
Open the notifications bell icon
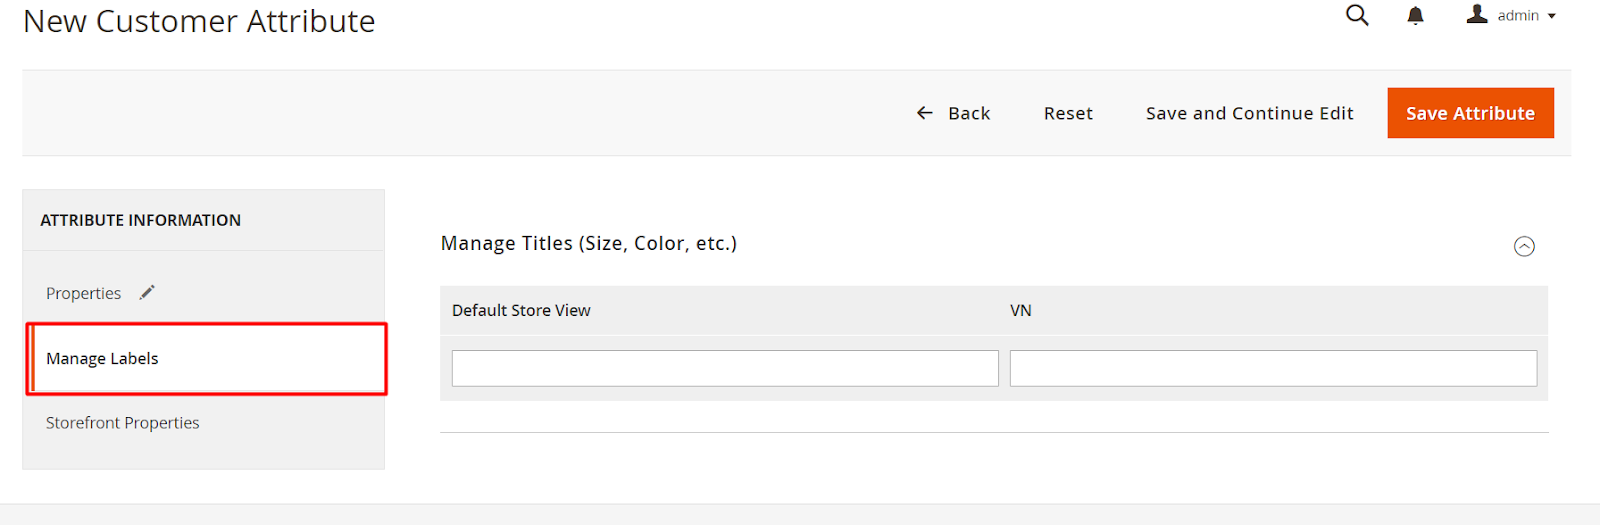(x=1415, y=15)
